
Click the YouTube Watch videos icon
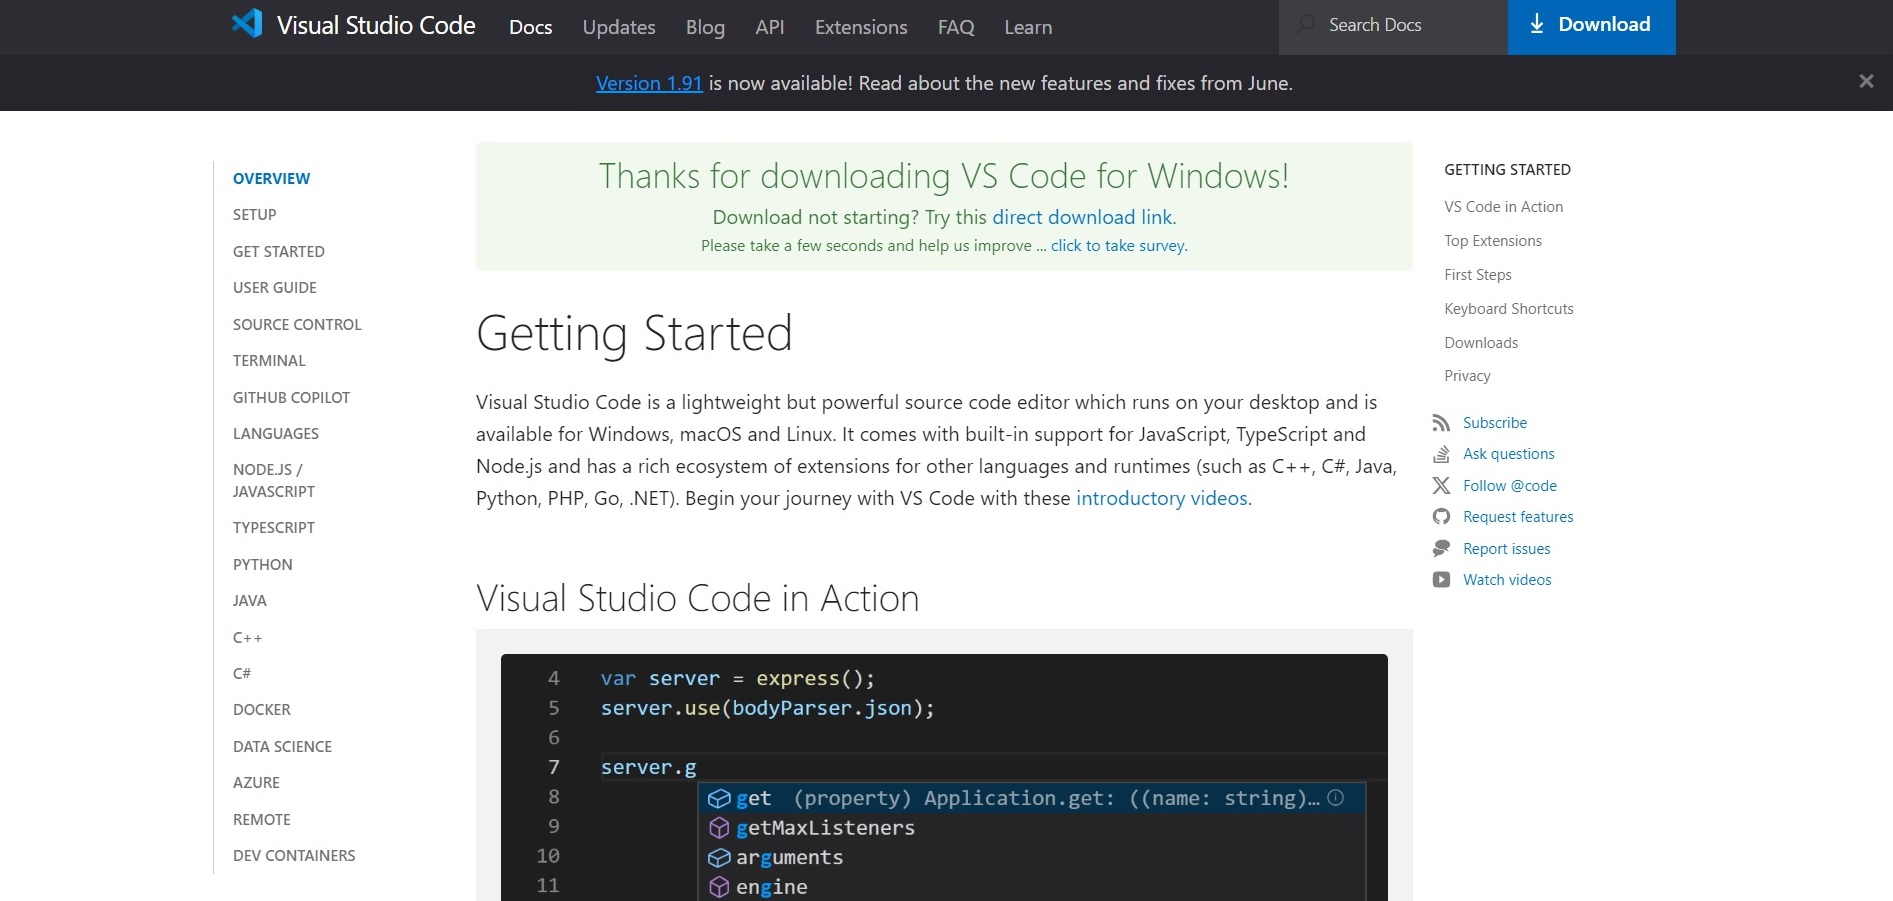1441,580
